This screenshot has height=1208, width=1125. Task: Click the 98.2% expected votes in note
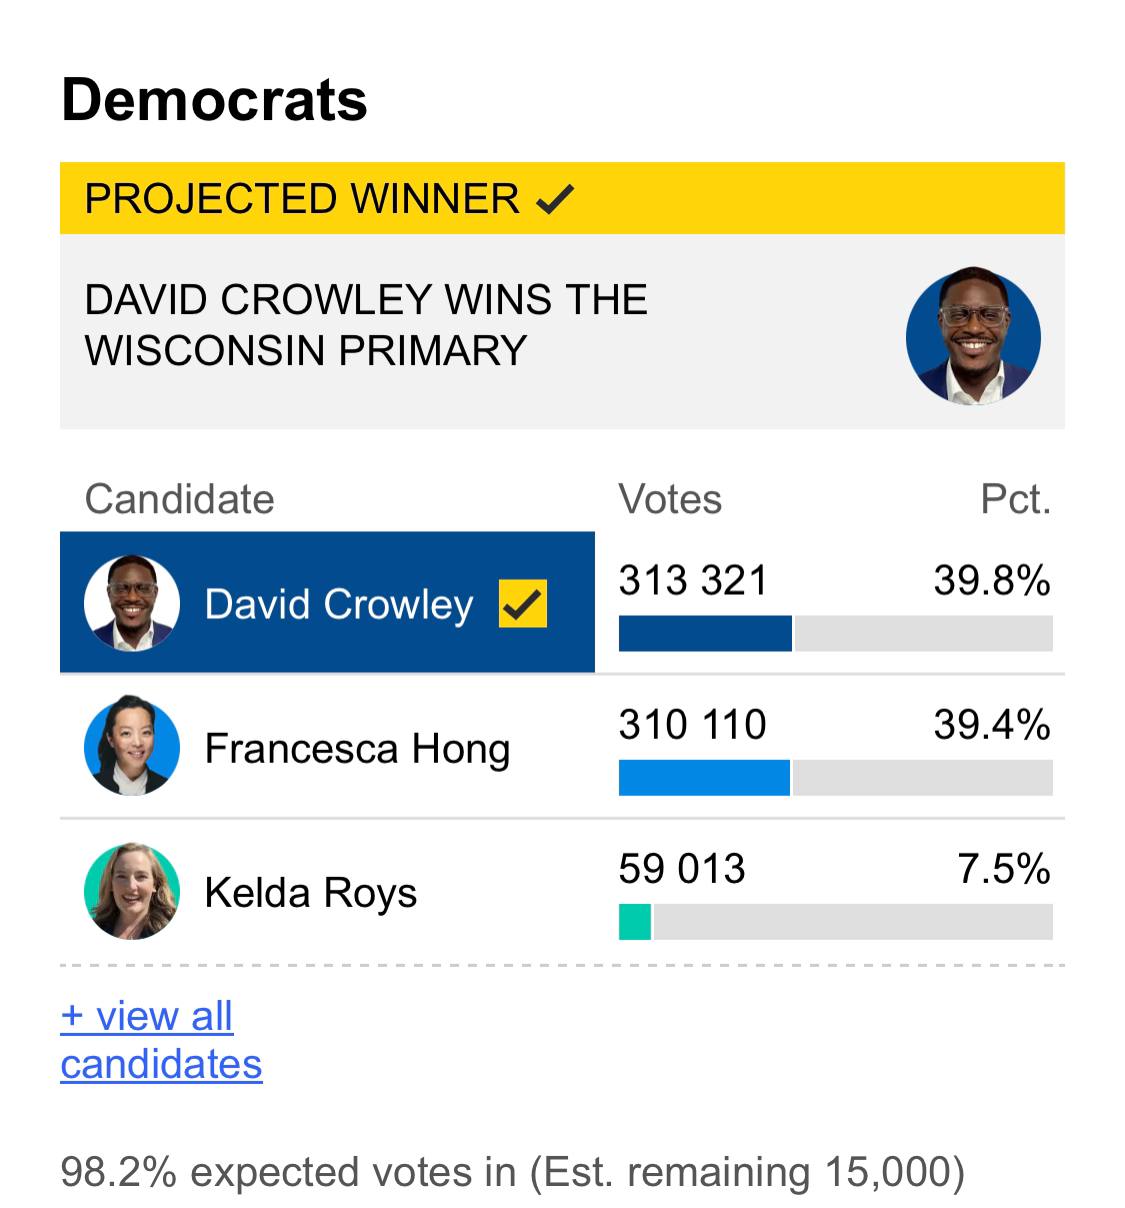(x=513, y=1171)
